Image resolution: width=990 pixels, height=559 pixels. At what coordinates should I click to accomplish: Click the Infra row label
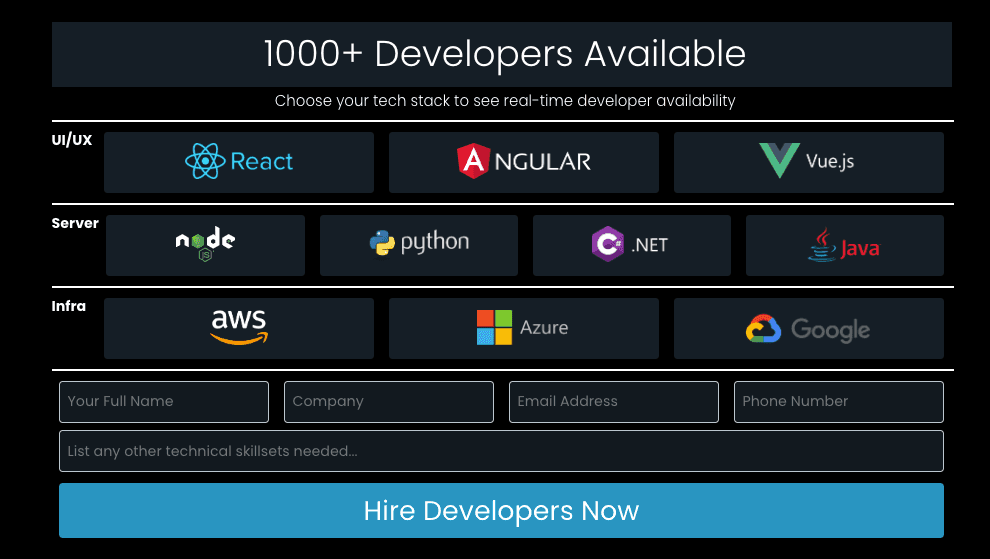69,306
